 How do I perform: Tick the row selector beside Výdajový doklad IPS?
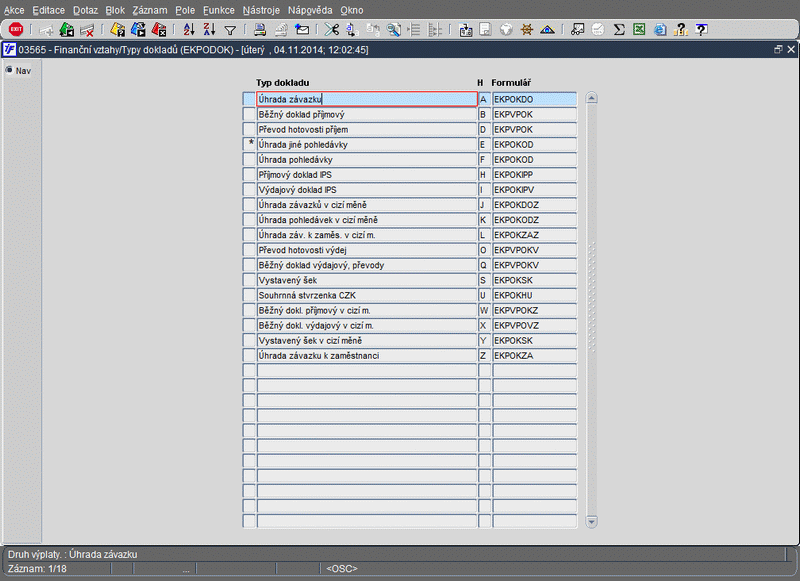[249, 190]
